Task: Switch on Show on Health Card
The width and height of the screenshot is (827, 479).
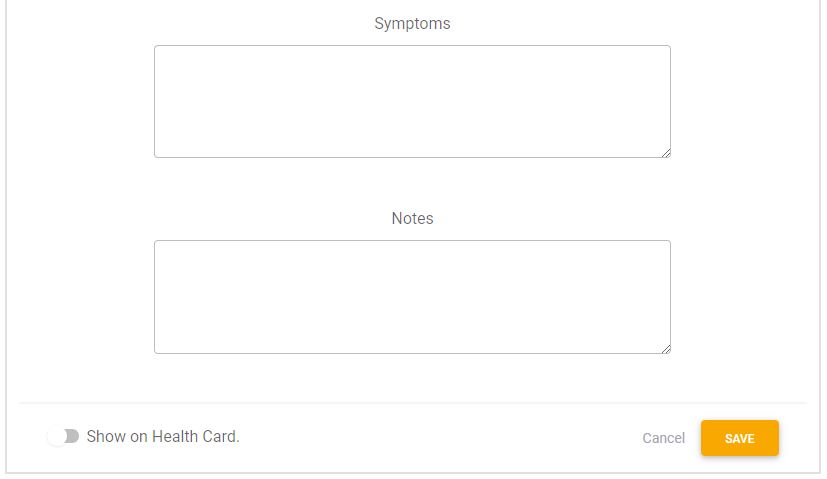Action: 63,436
